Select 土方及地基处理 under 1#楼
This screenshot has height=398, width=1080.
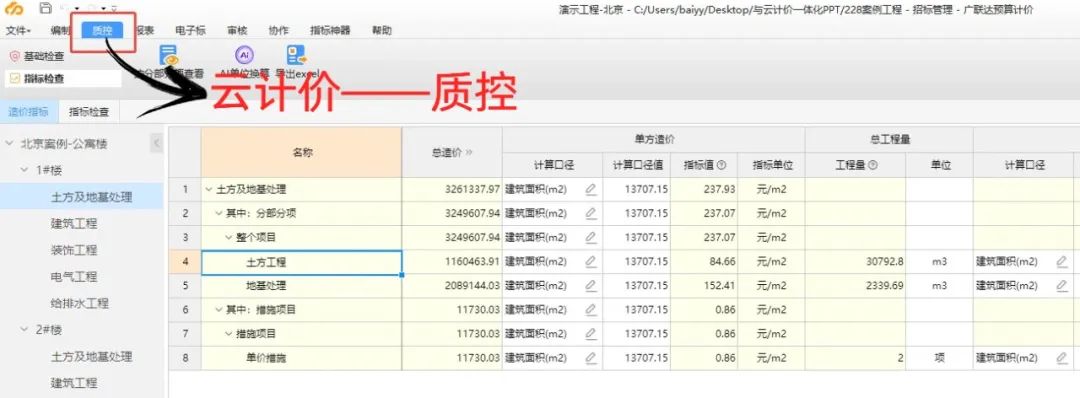pos(92,197)
